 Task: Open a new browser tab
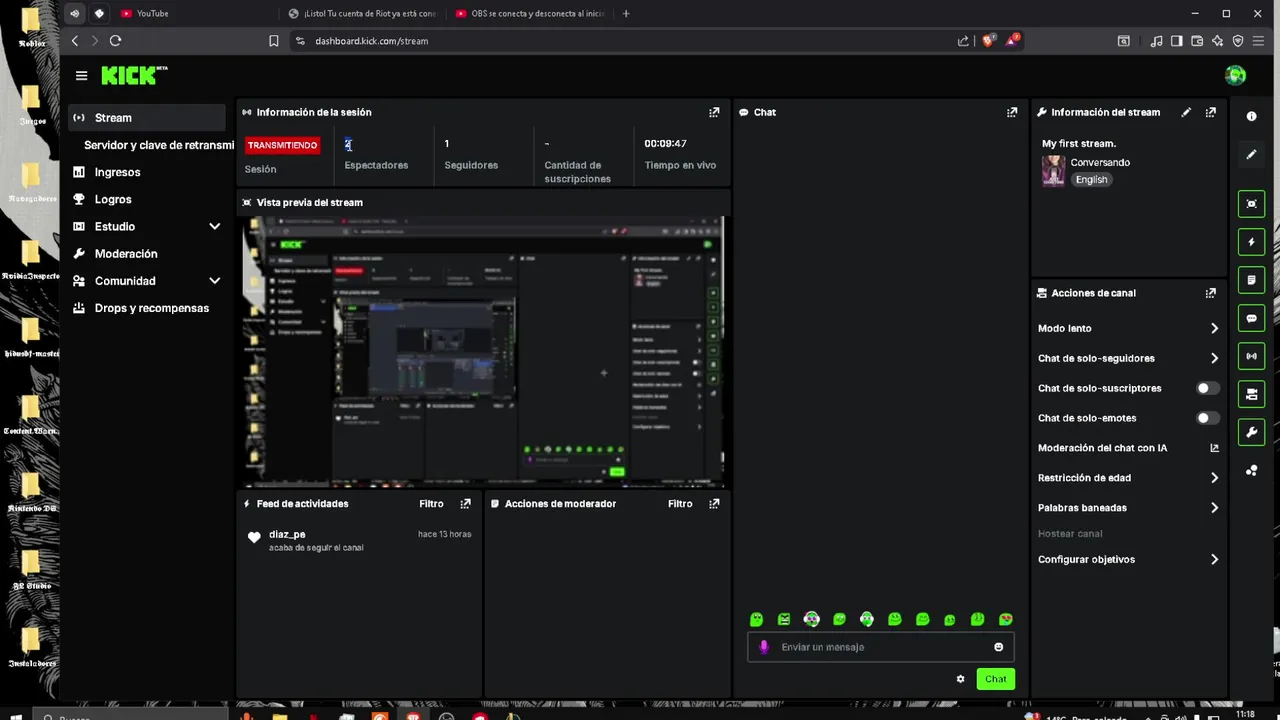pyautogui.click(x=626, y=14)
